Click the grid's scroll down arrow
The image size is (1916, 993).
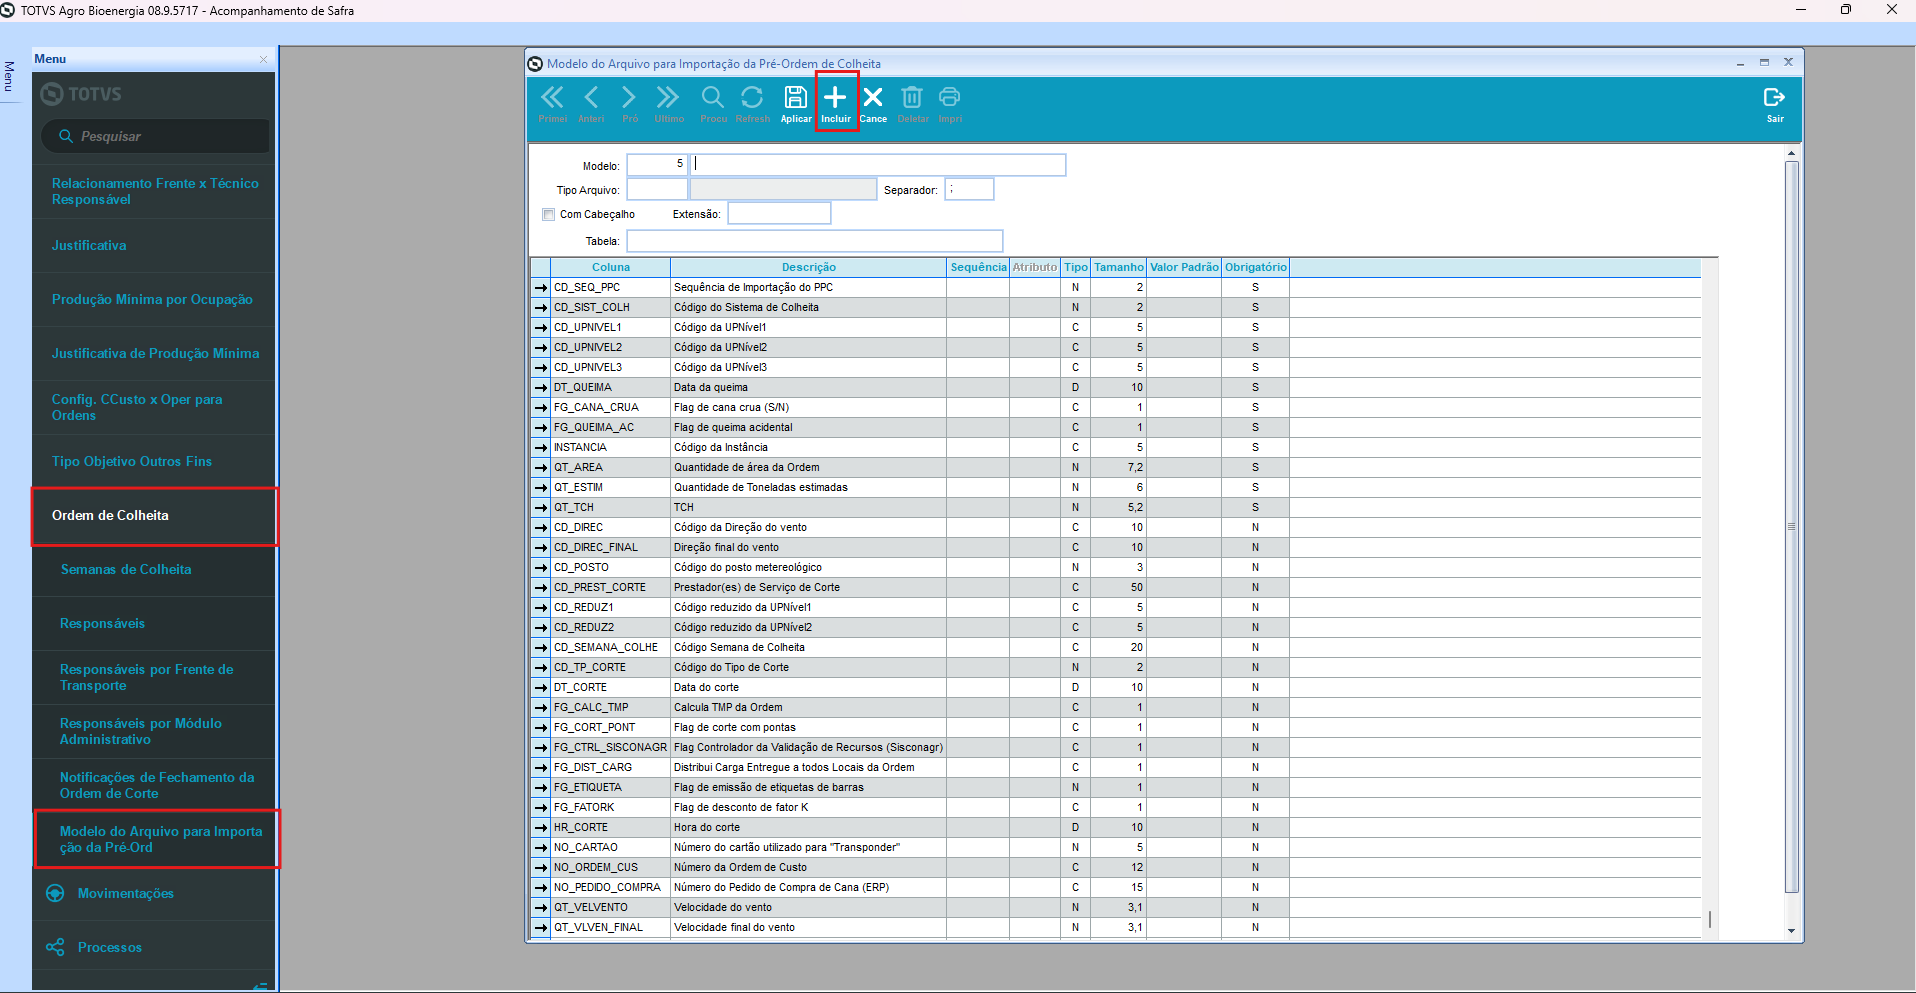pyautogui.click(x=1791, y=931)
